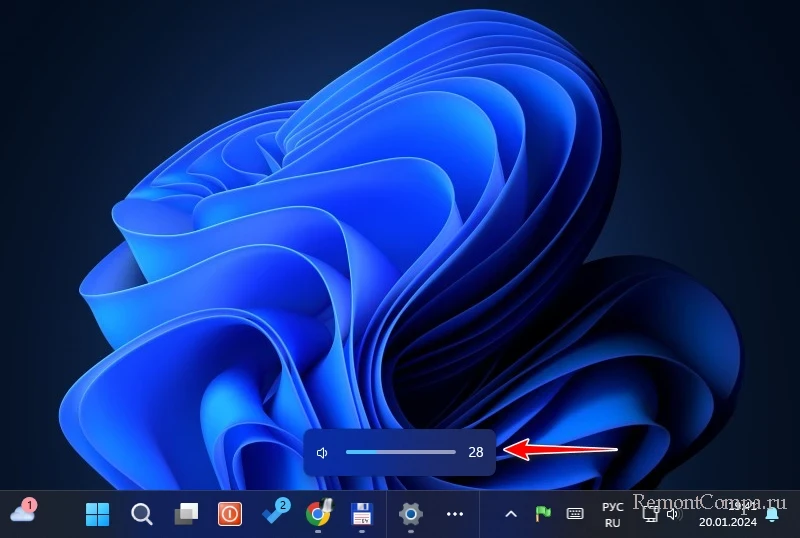The height and width of the screenshot is (538, 800).
Task: Open taskbar Search magnifier
Action: pos(142,514)
